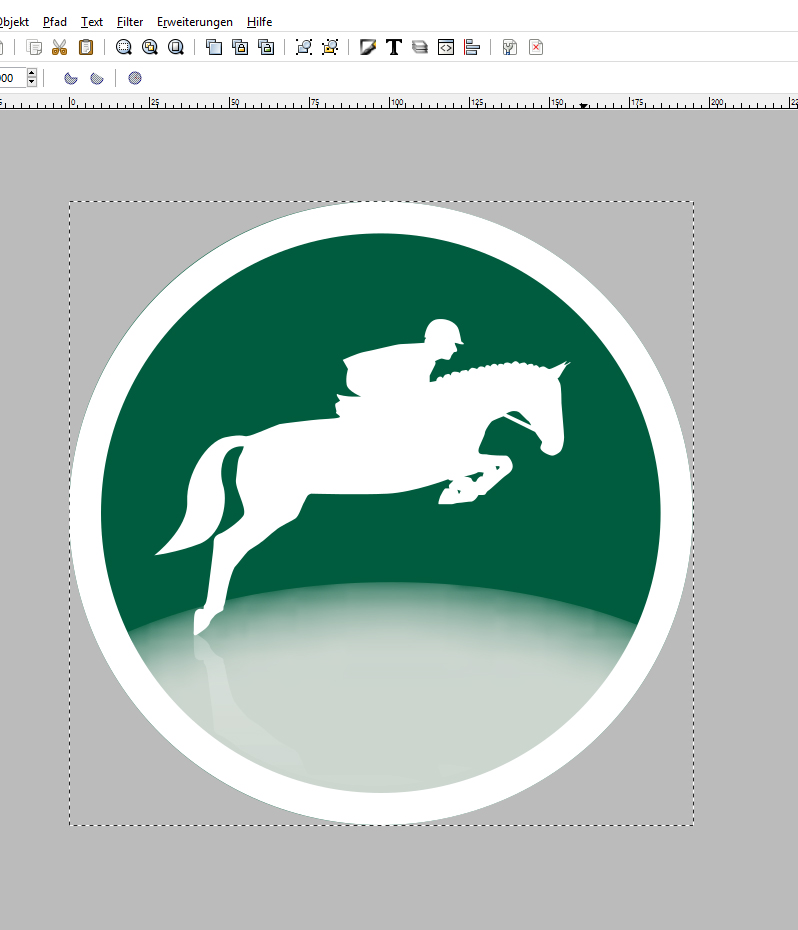Duplicate the selected object via toolbar icon
Viewport: 798px width, 930px height.
[x=214, y=47]
